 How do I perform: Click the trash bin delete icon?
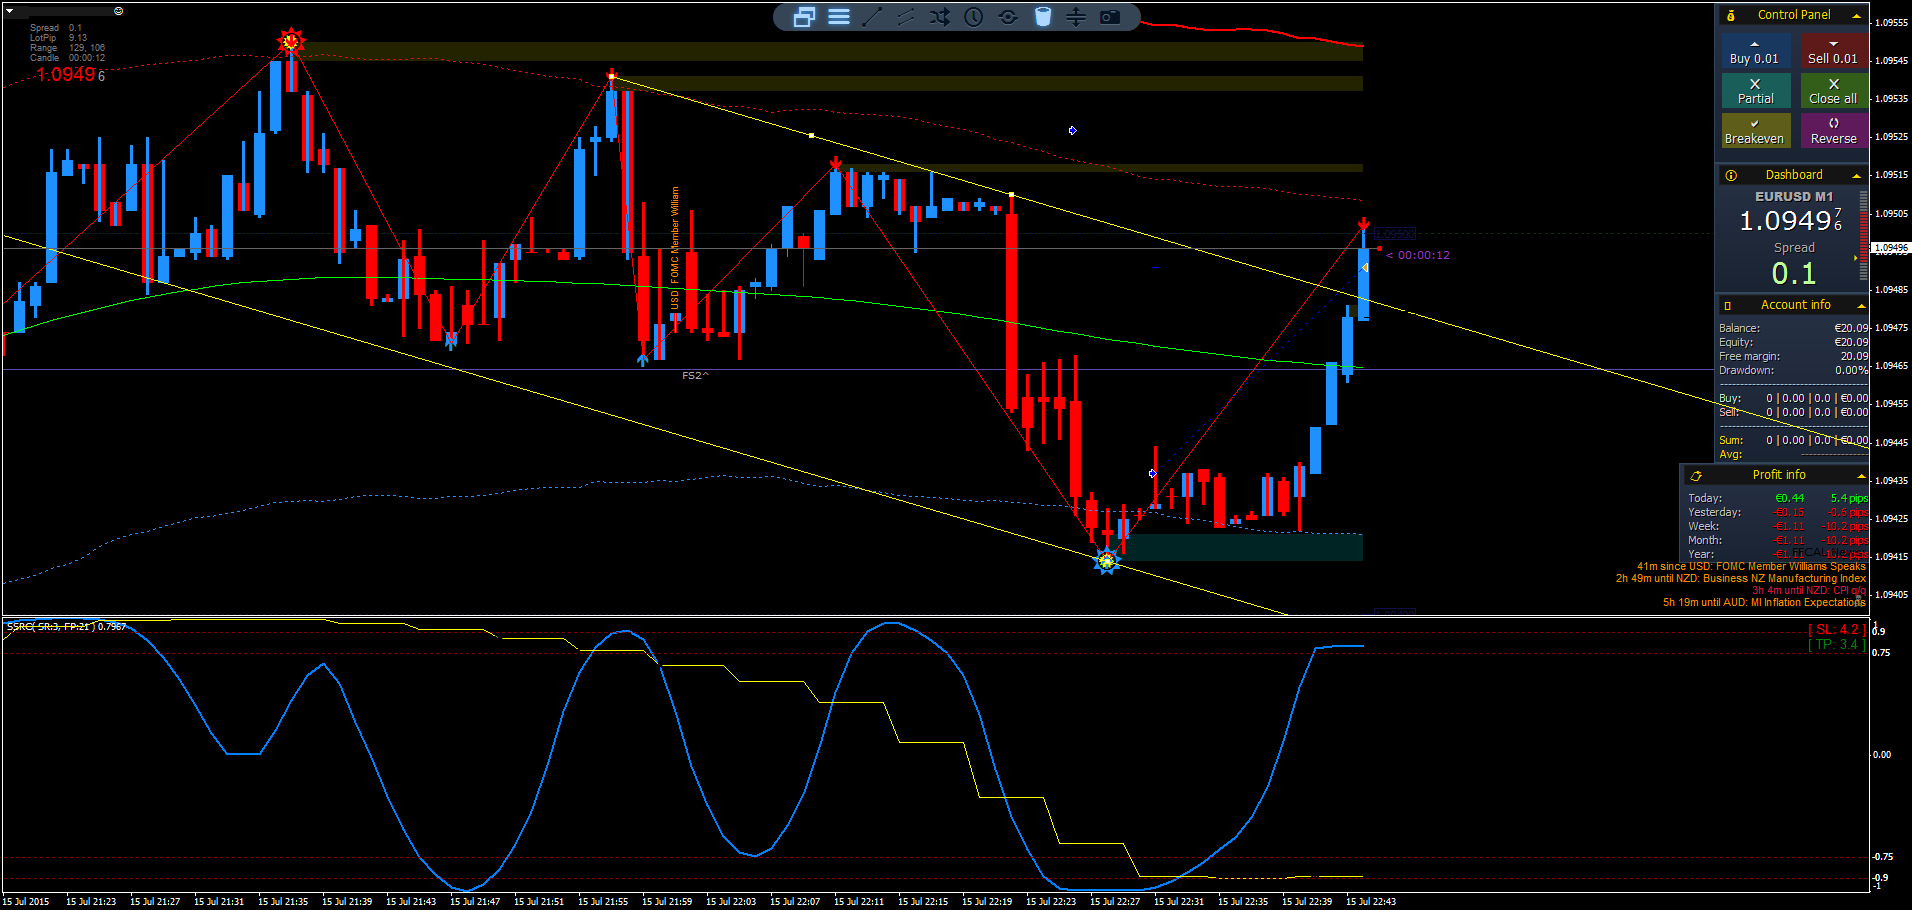point(1042,17)
